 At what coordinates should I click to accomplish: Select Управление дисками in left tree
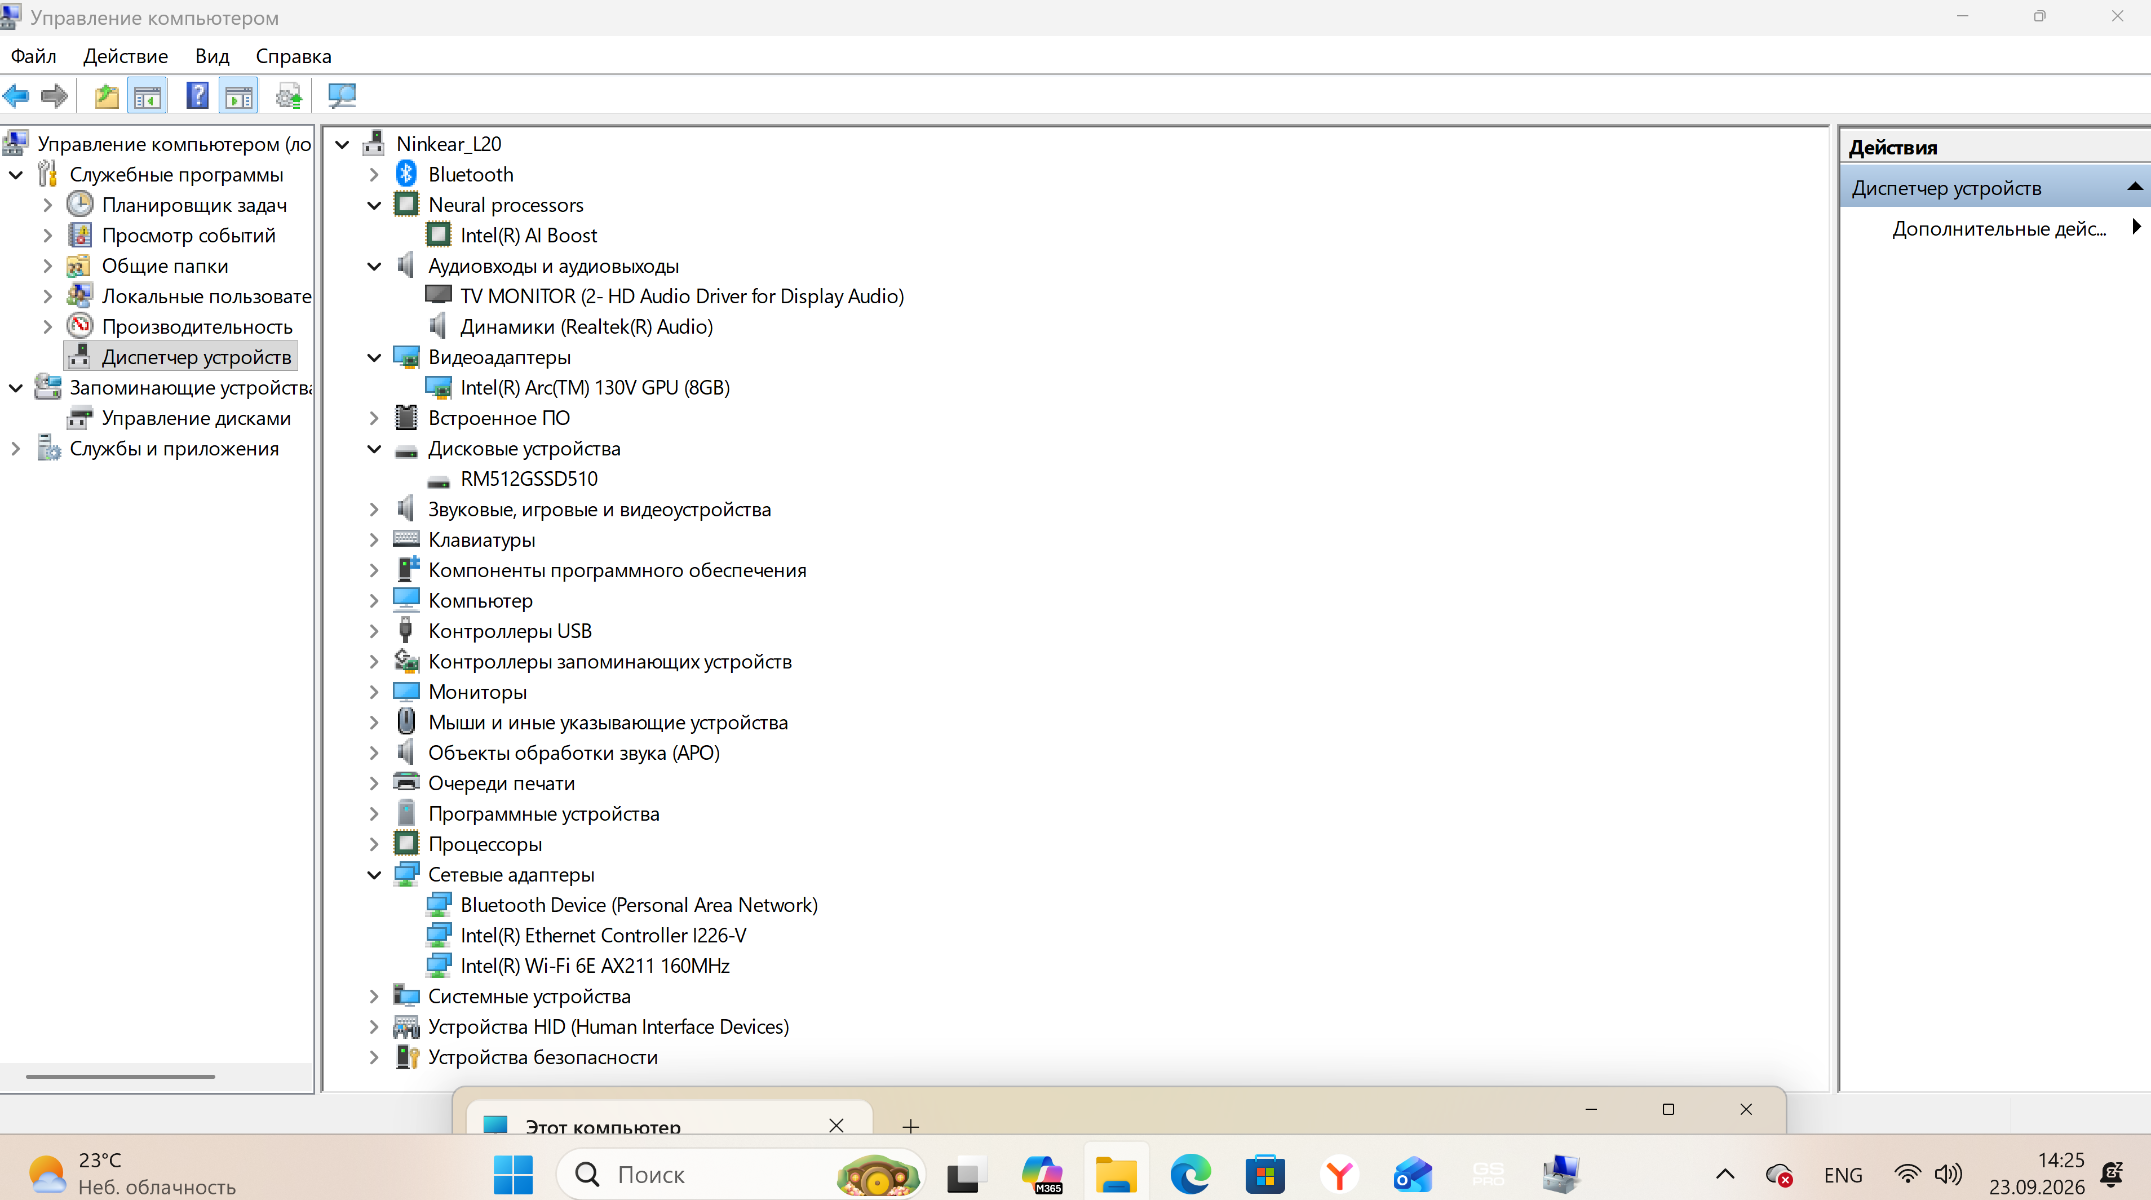coord(196,418)
